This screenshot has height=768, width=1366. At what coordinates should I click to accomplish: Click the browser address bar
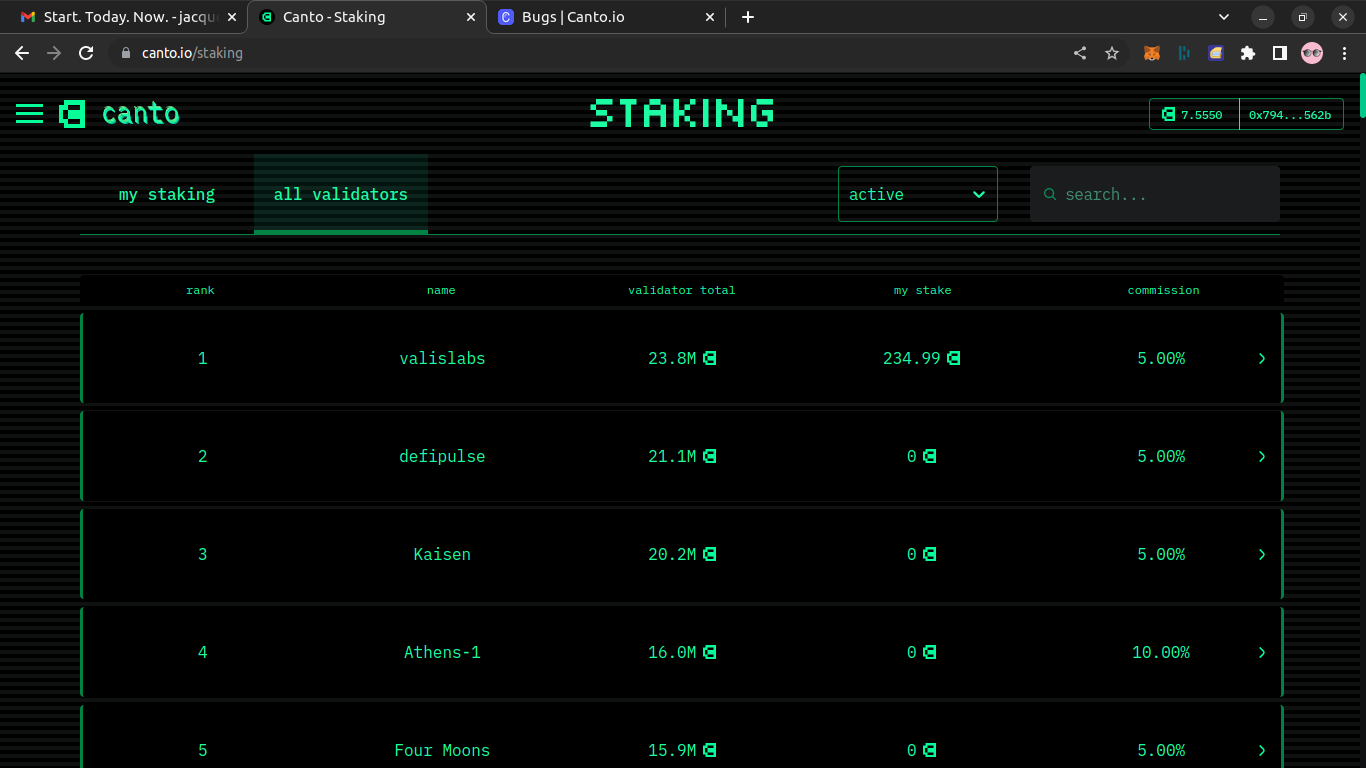(x=590, y=53)
